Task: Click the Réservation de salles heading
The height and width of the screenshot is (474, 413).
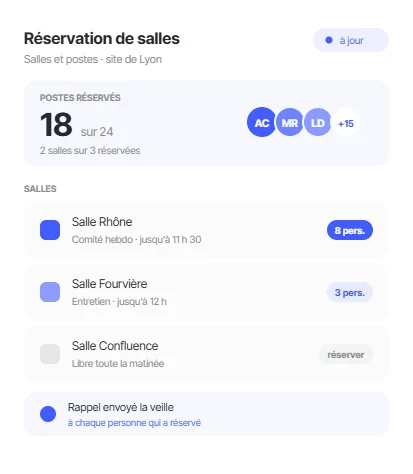Action: [x=102, y=38]
